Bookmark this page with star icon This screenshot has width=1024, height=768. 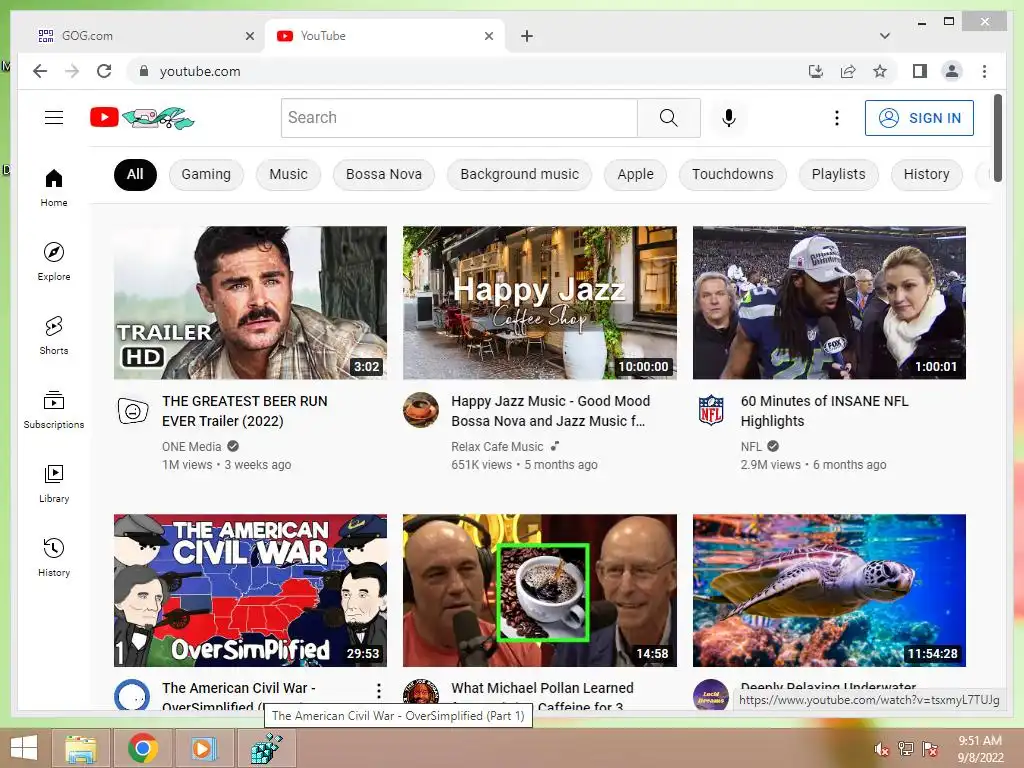880,71
